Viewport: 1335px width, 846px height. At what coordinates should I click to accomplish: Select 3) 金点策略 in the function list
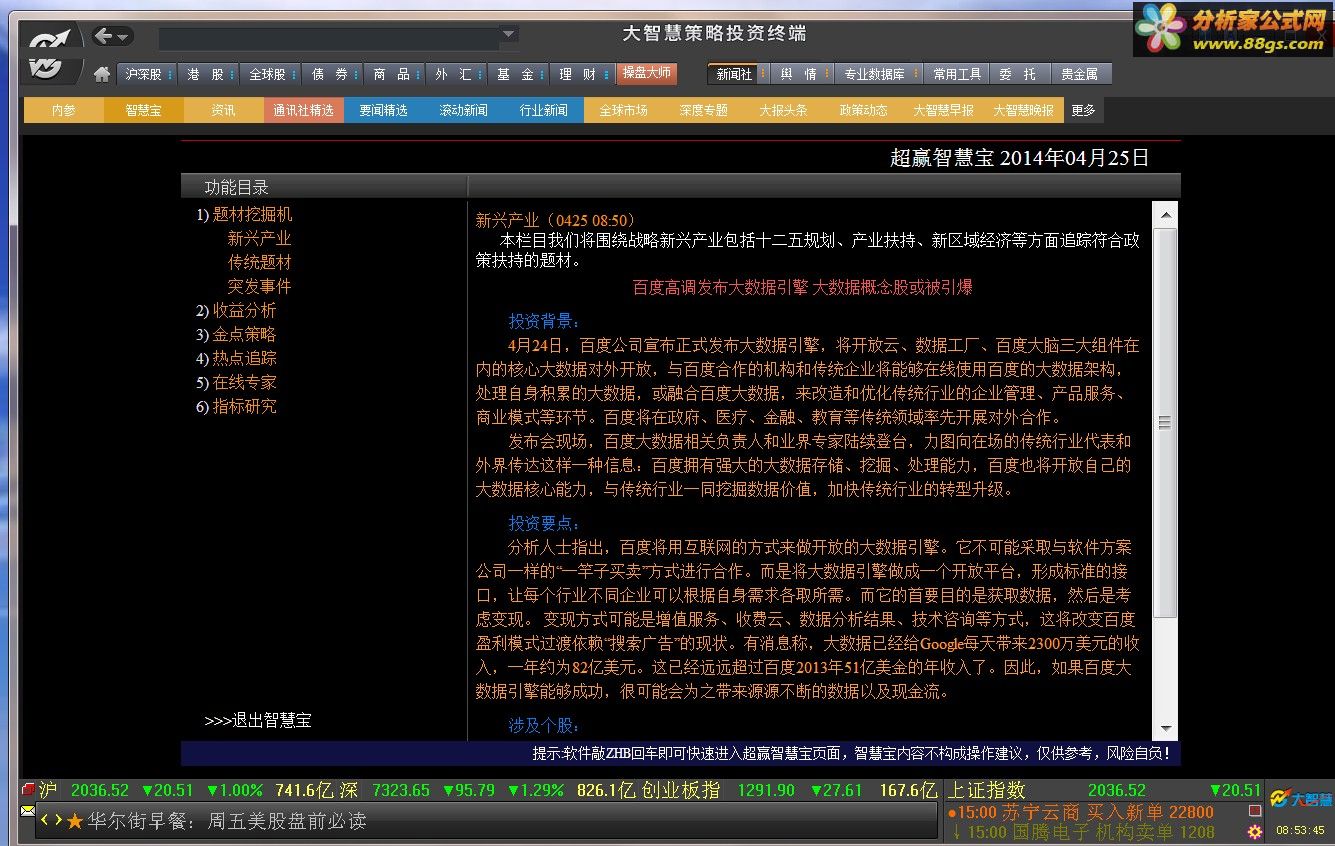click(236, 334)
